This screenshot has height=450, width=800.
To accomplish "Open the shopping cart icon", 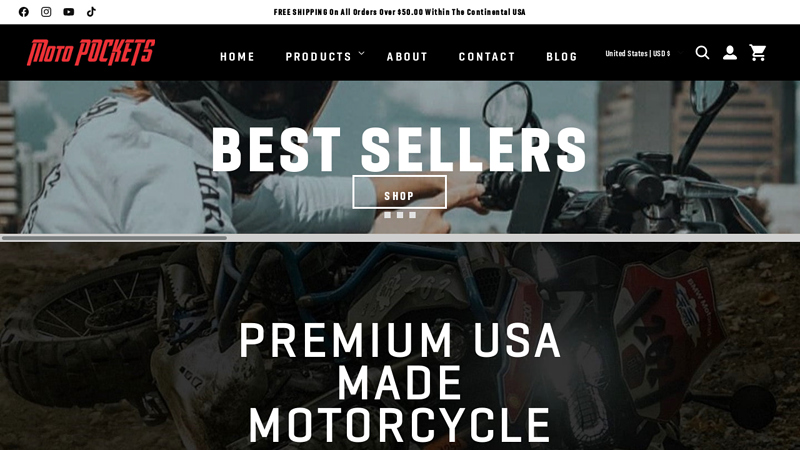I will [x=758, y=53].
